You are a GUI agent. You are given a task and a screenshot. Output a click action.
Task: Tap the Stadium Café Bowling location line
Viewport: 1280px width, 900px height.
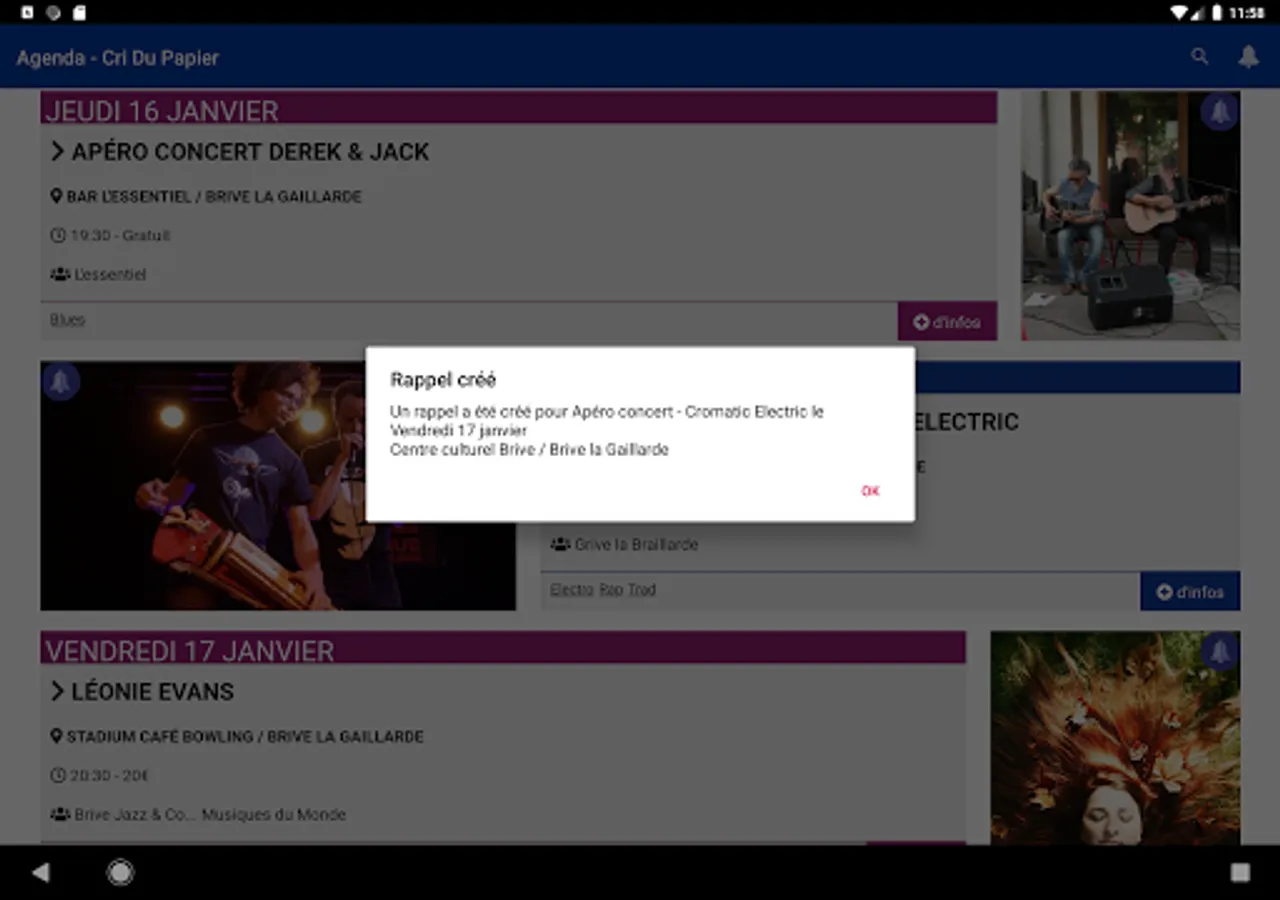coord(237,737)
